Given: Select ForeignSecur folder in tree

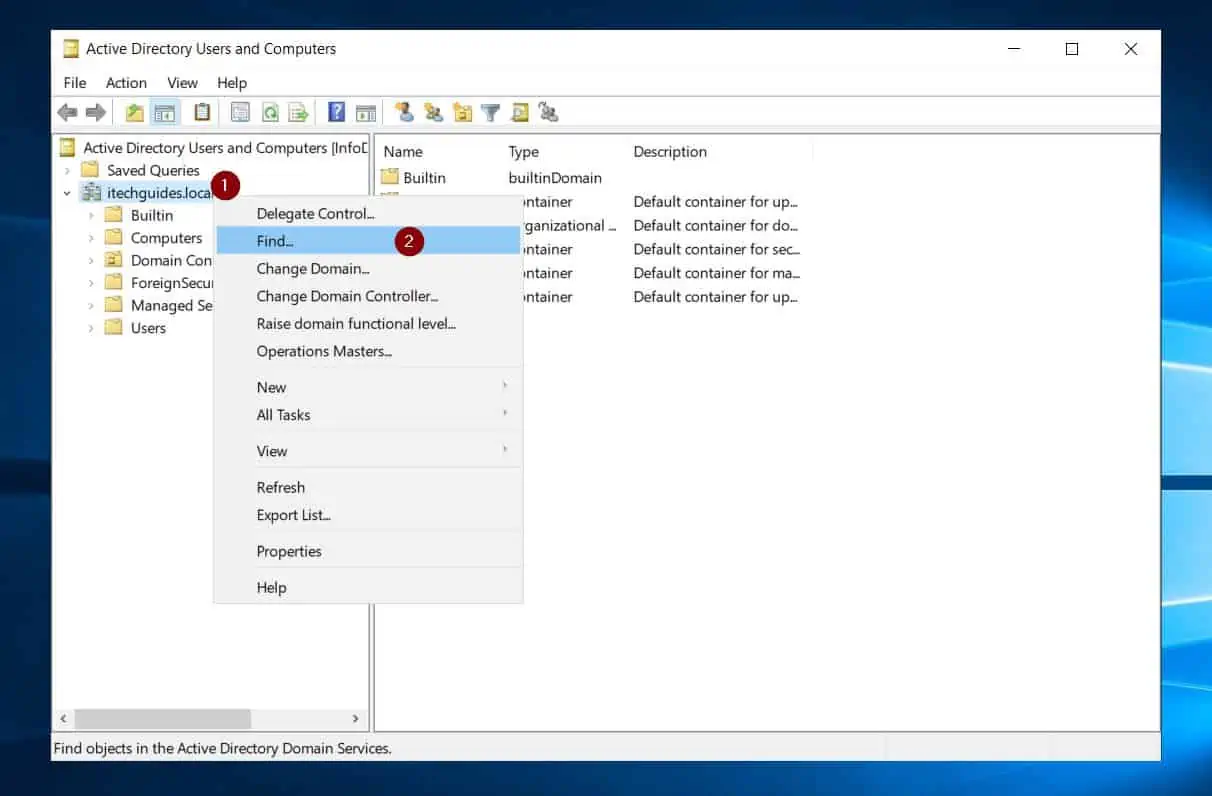Looking at the screenshot, I should tap(171, 283).
